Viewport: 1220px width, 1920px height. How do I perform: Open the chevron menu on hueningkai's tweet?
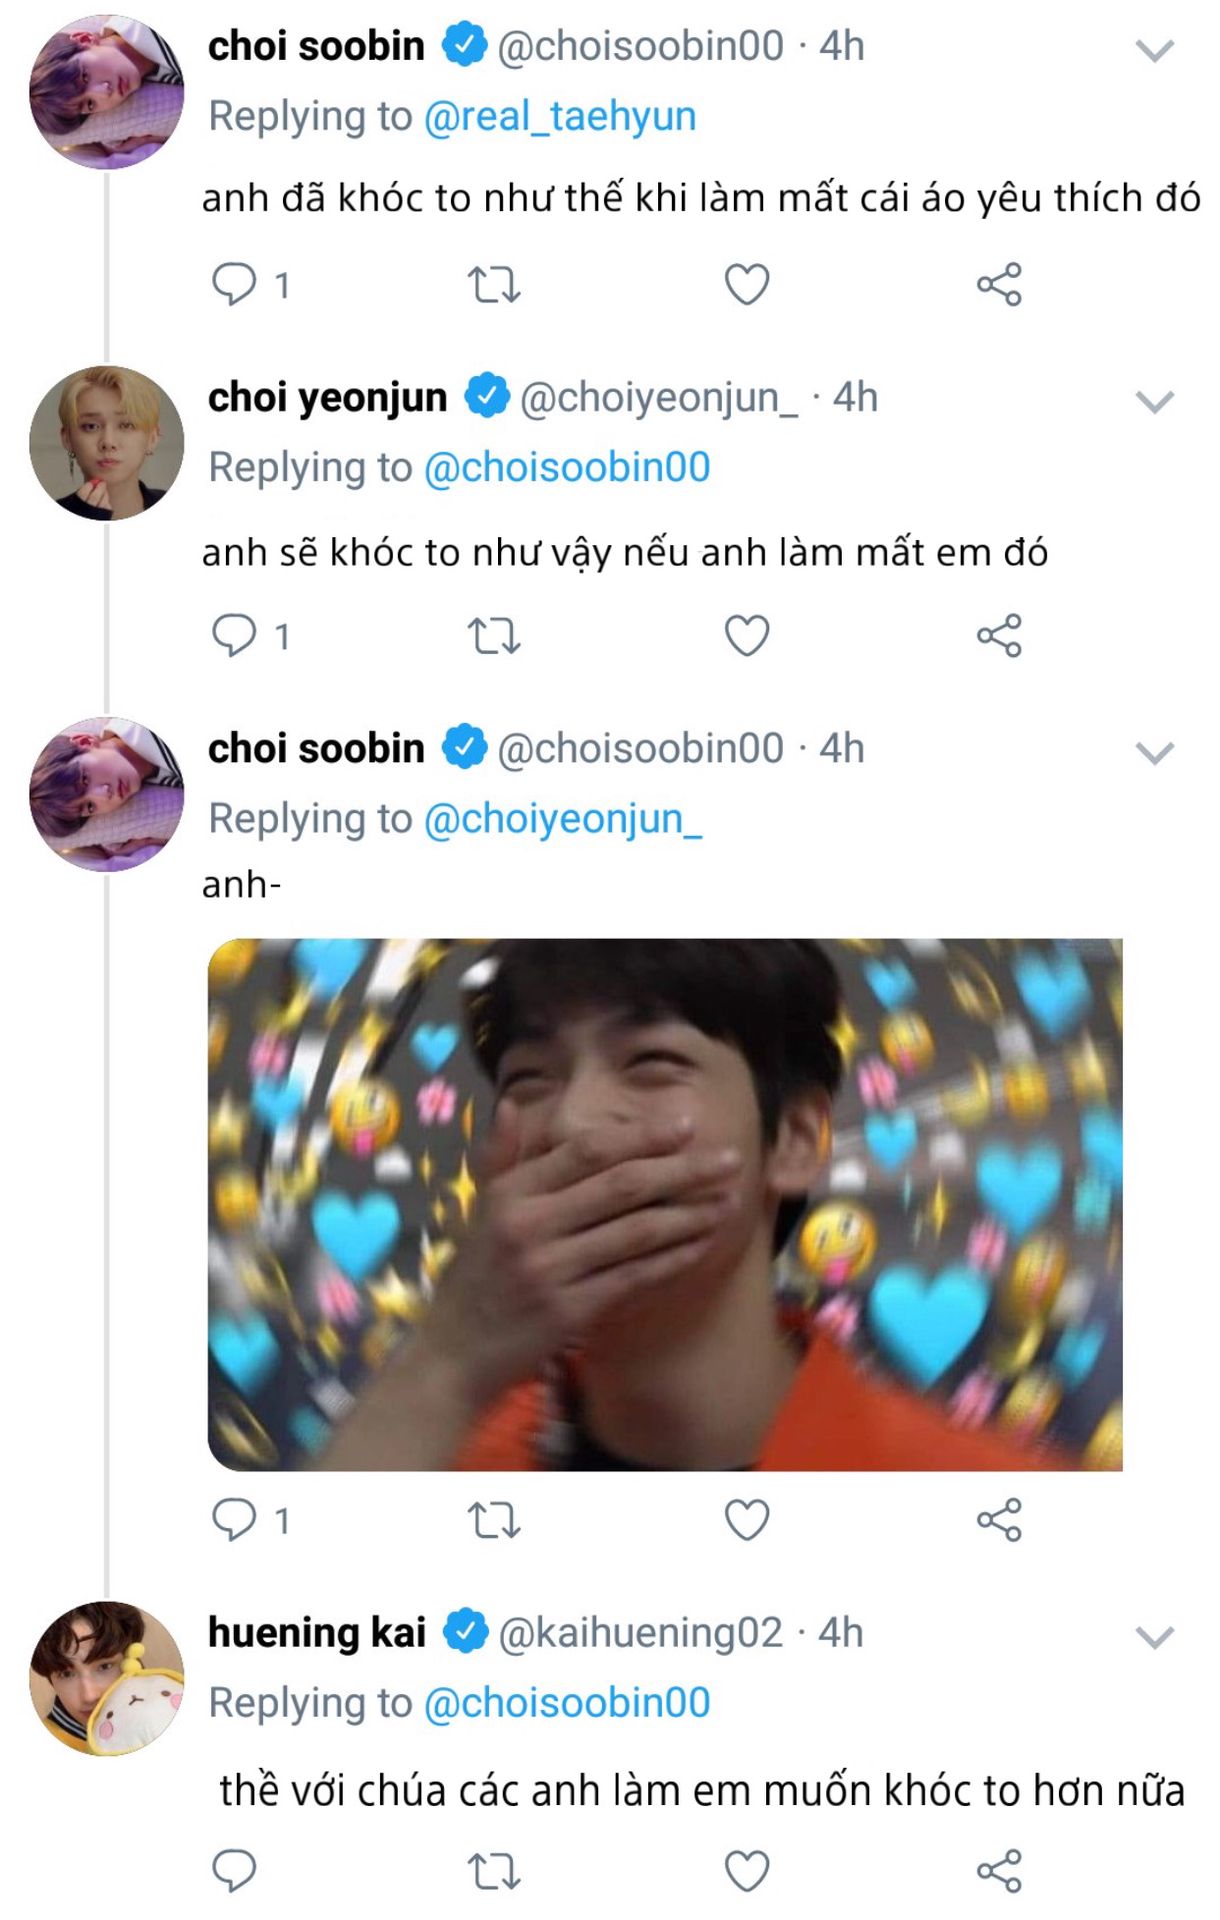(1155, 1637)
